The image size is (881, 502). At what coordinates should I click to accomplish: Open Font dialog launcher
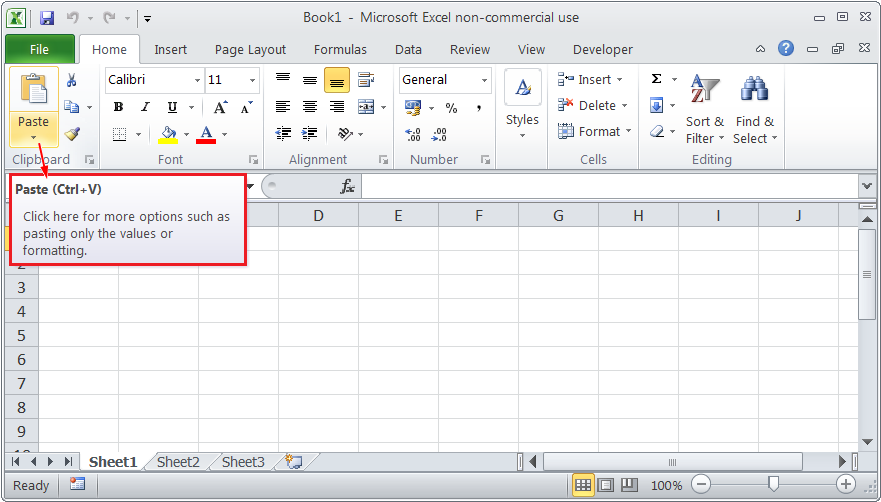pyautogui.click(x=254, y=160)
